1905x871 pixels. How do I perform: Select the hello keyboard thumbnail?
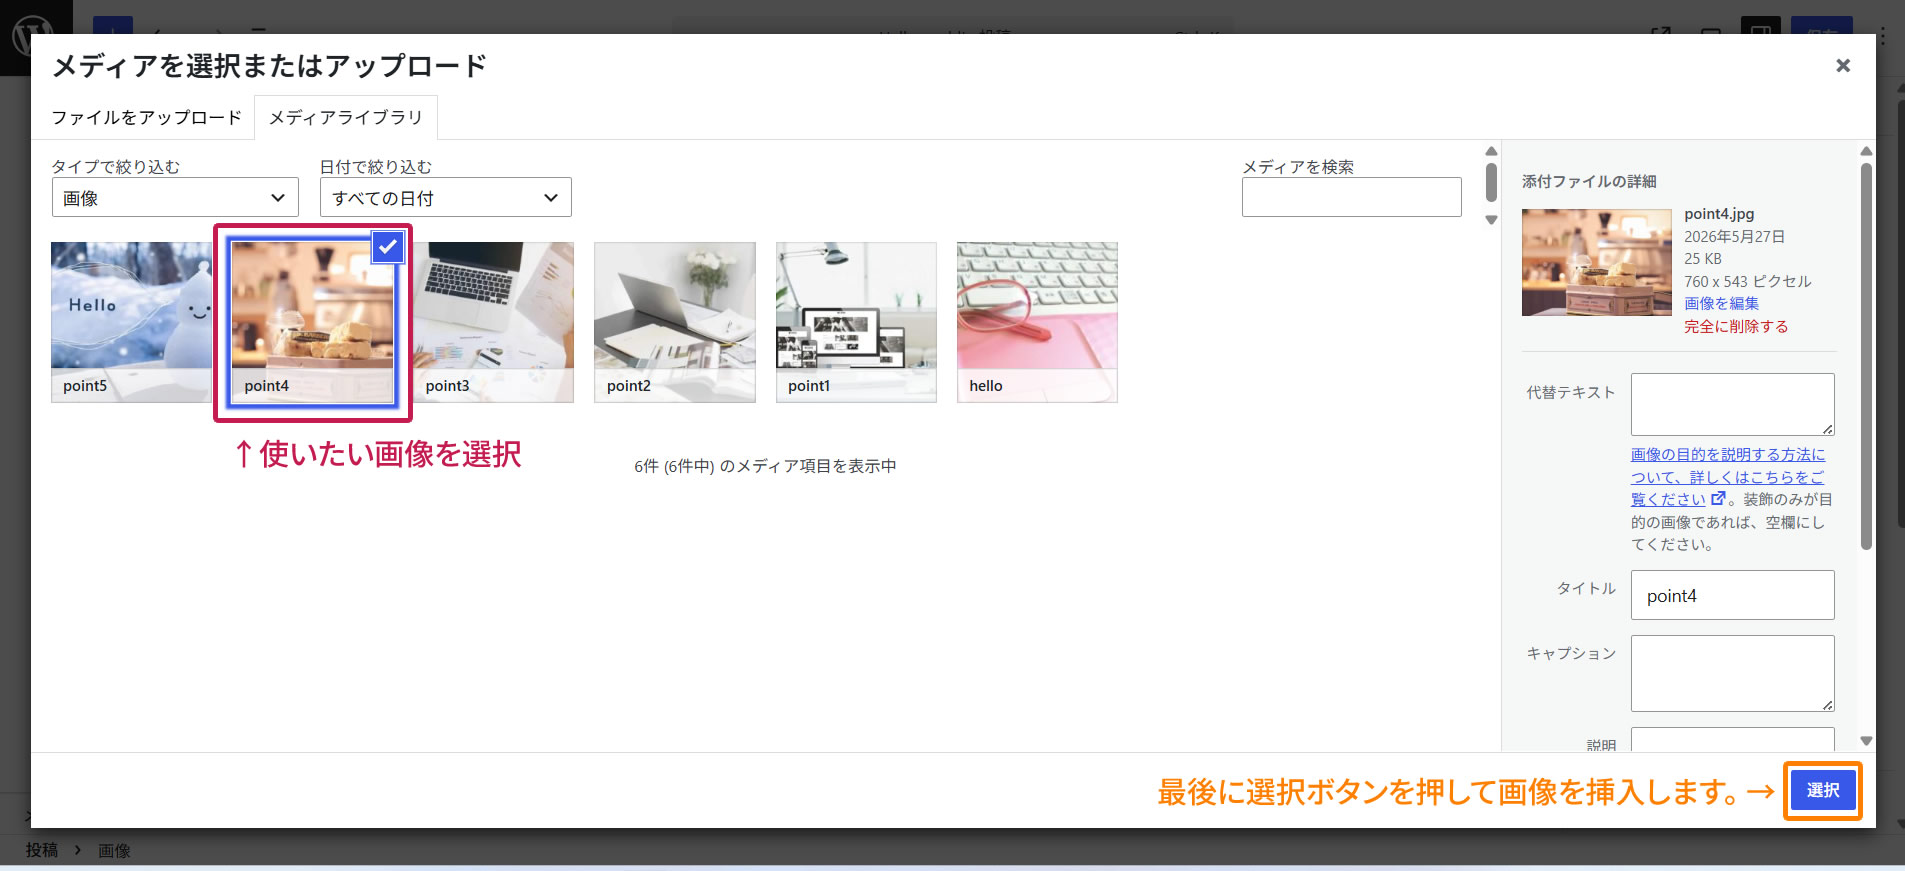pos(1037,322)
